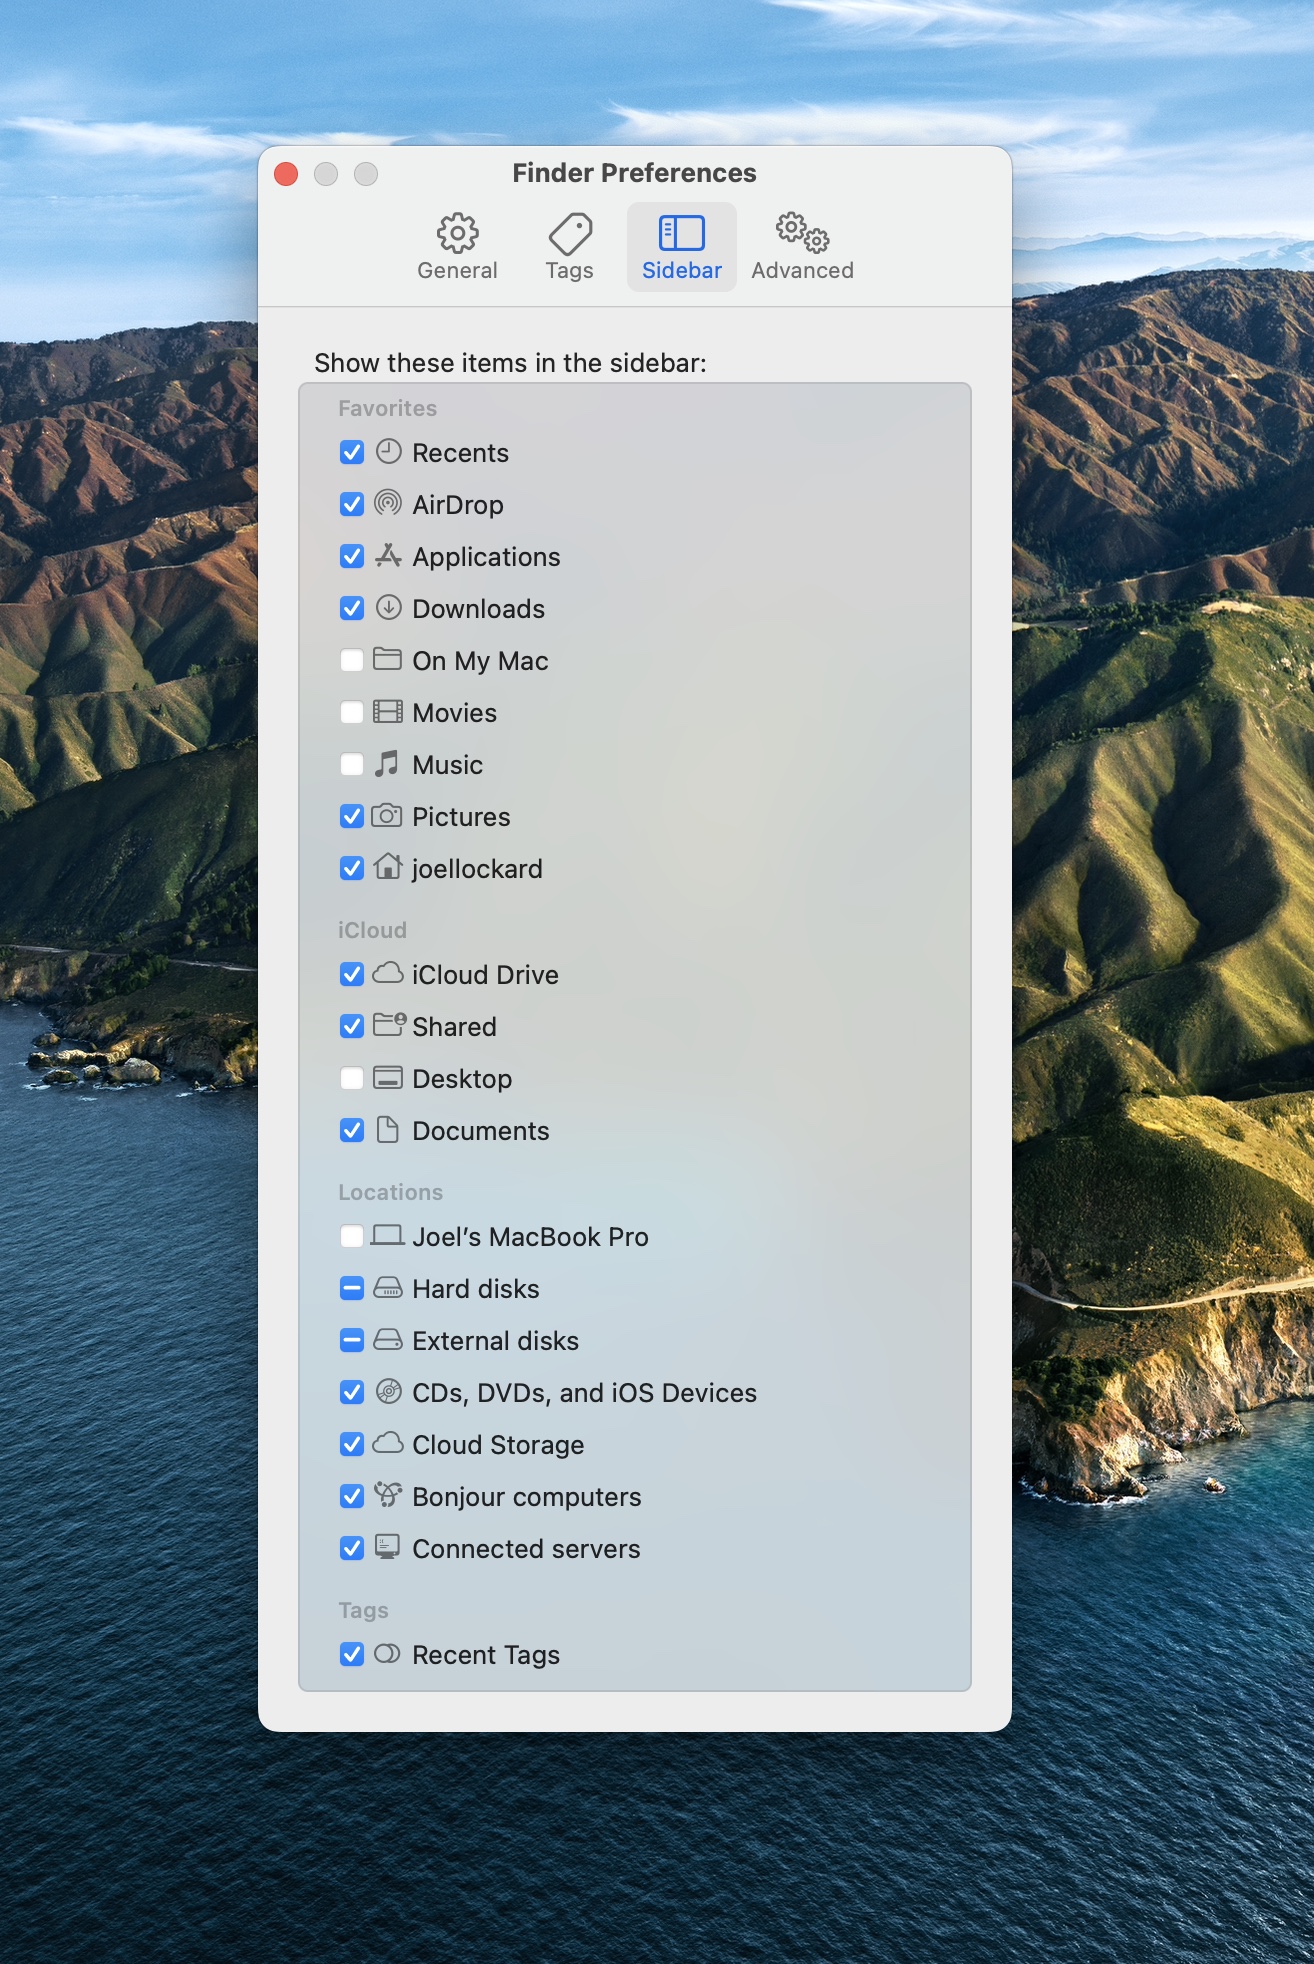Disable the Documents checkbox
1314x1964 pixels.
click(x=352, y=1130)
